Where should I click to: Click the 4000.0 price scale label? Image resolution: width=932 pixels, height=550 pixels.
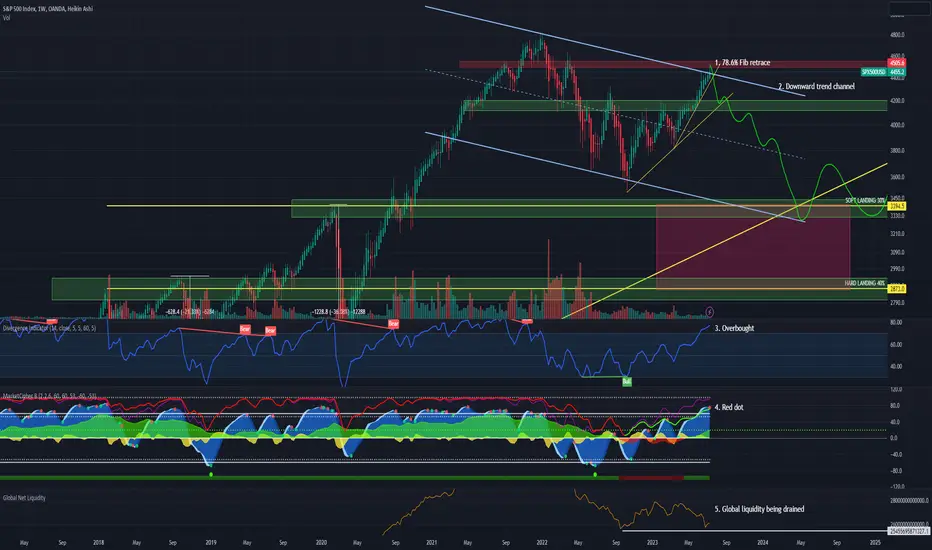pyautogui.click(x=897, y=125)
